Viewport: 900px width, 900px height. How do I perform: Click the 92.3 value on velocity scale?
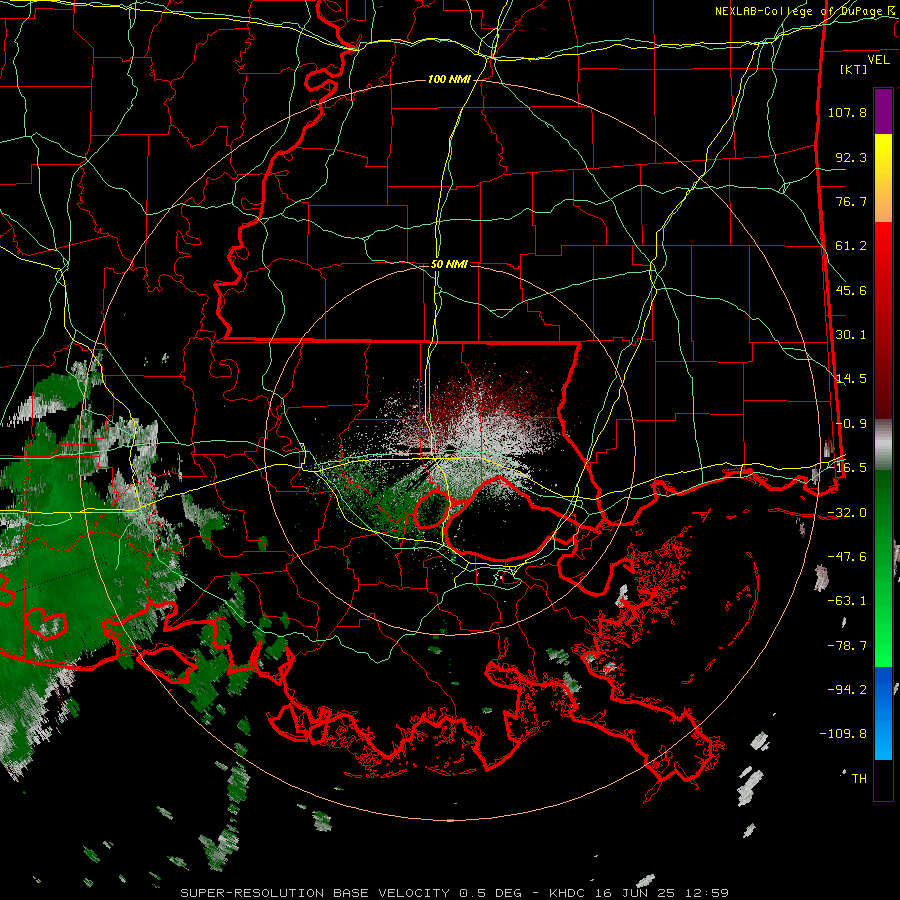click(851, 157)
